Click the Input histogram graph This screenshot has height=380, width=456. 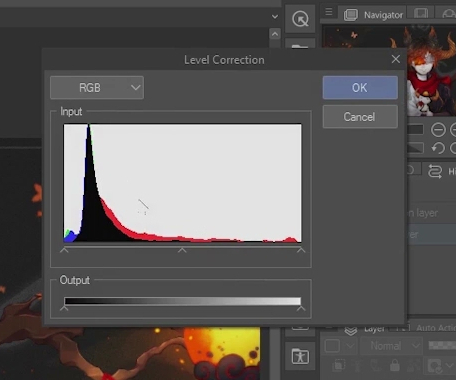click(x=182, y=183)
